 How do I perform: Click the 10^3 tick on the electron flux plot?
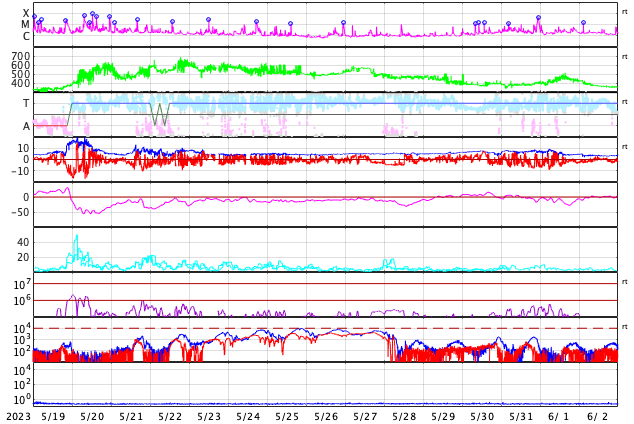tap(22, 340)
